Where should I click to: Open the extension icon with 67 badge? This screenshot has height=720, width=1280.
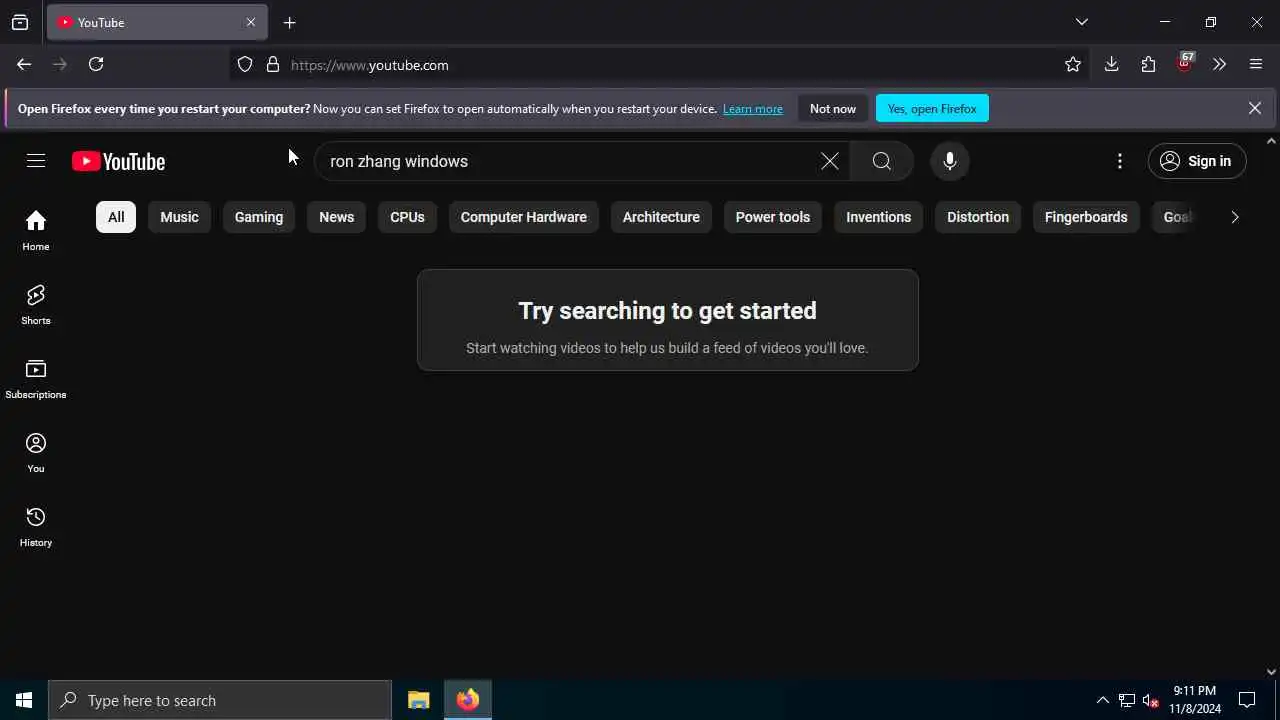point(1185,63)
